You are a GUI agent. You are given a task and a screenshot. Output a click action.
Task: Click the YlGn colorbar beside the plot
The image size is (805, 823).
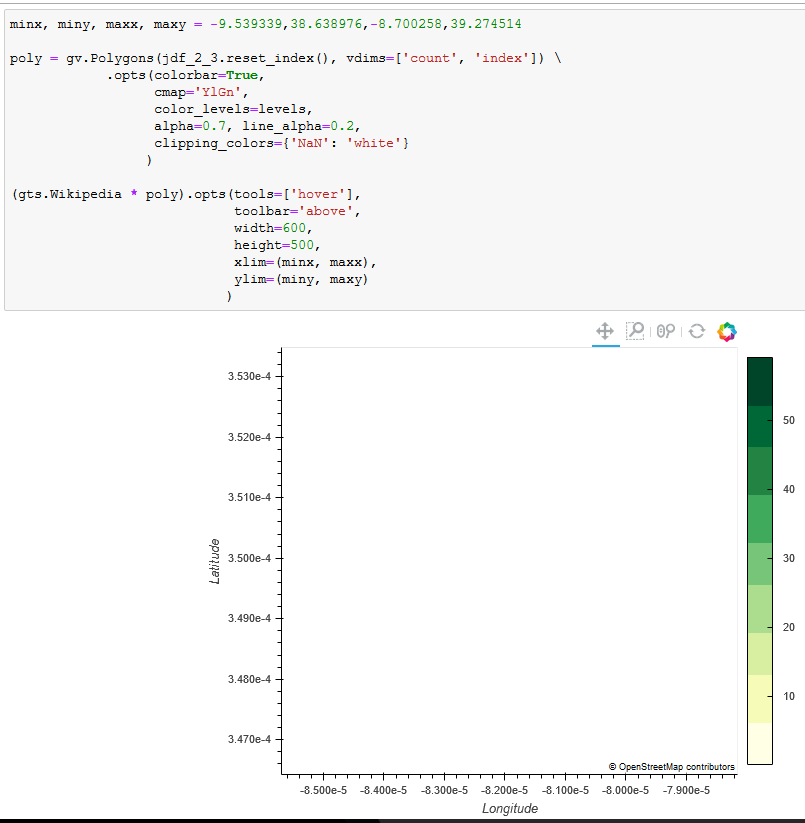coord(759,555)
